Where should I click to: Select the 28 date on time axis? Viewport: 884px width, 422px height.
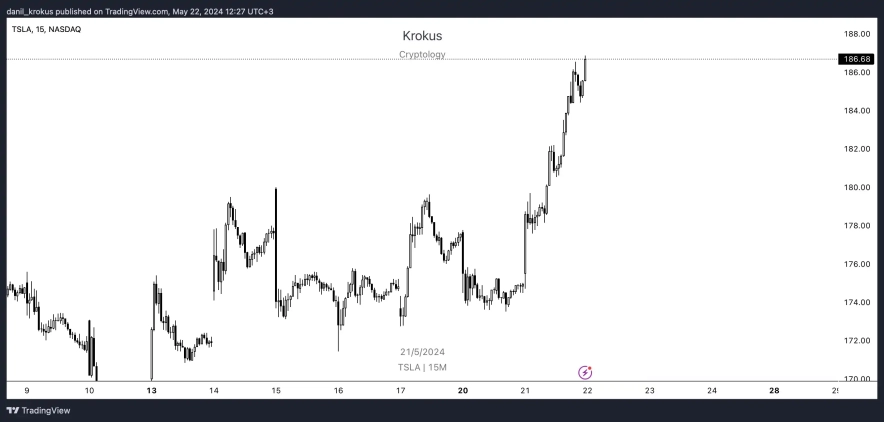click(774, 391)
